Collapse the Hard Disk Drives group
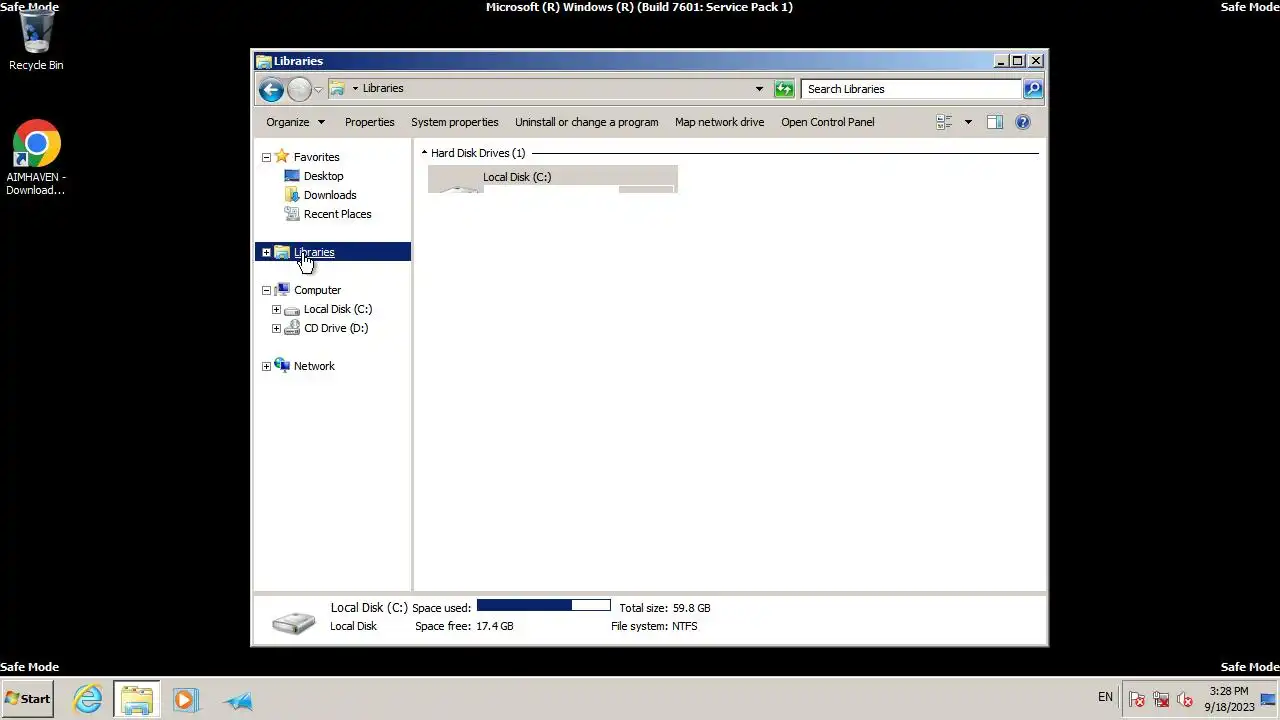The image size is (1280, 720). [424, 153]
